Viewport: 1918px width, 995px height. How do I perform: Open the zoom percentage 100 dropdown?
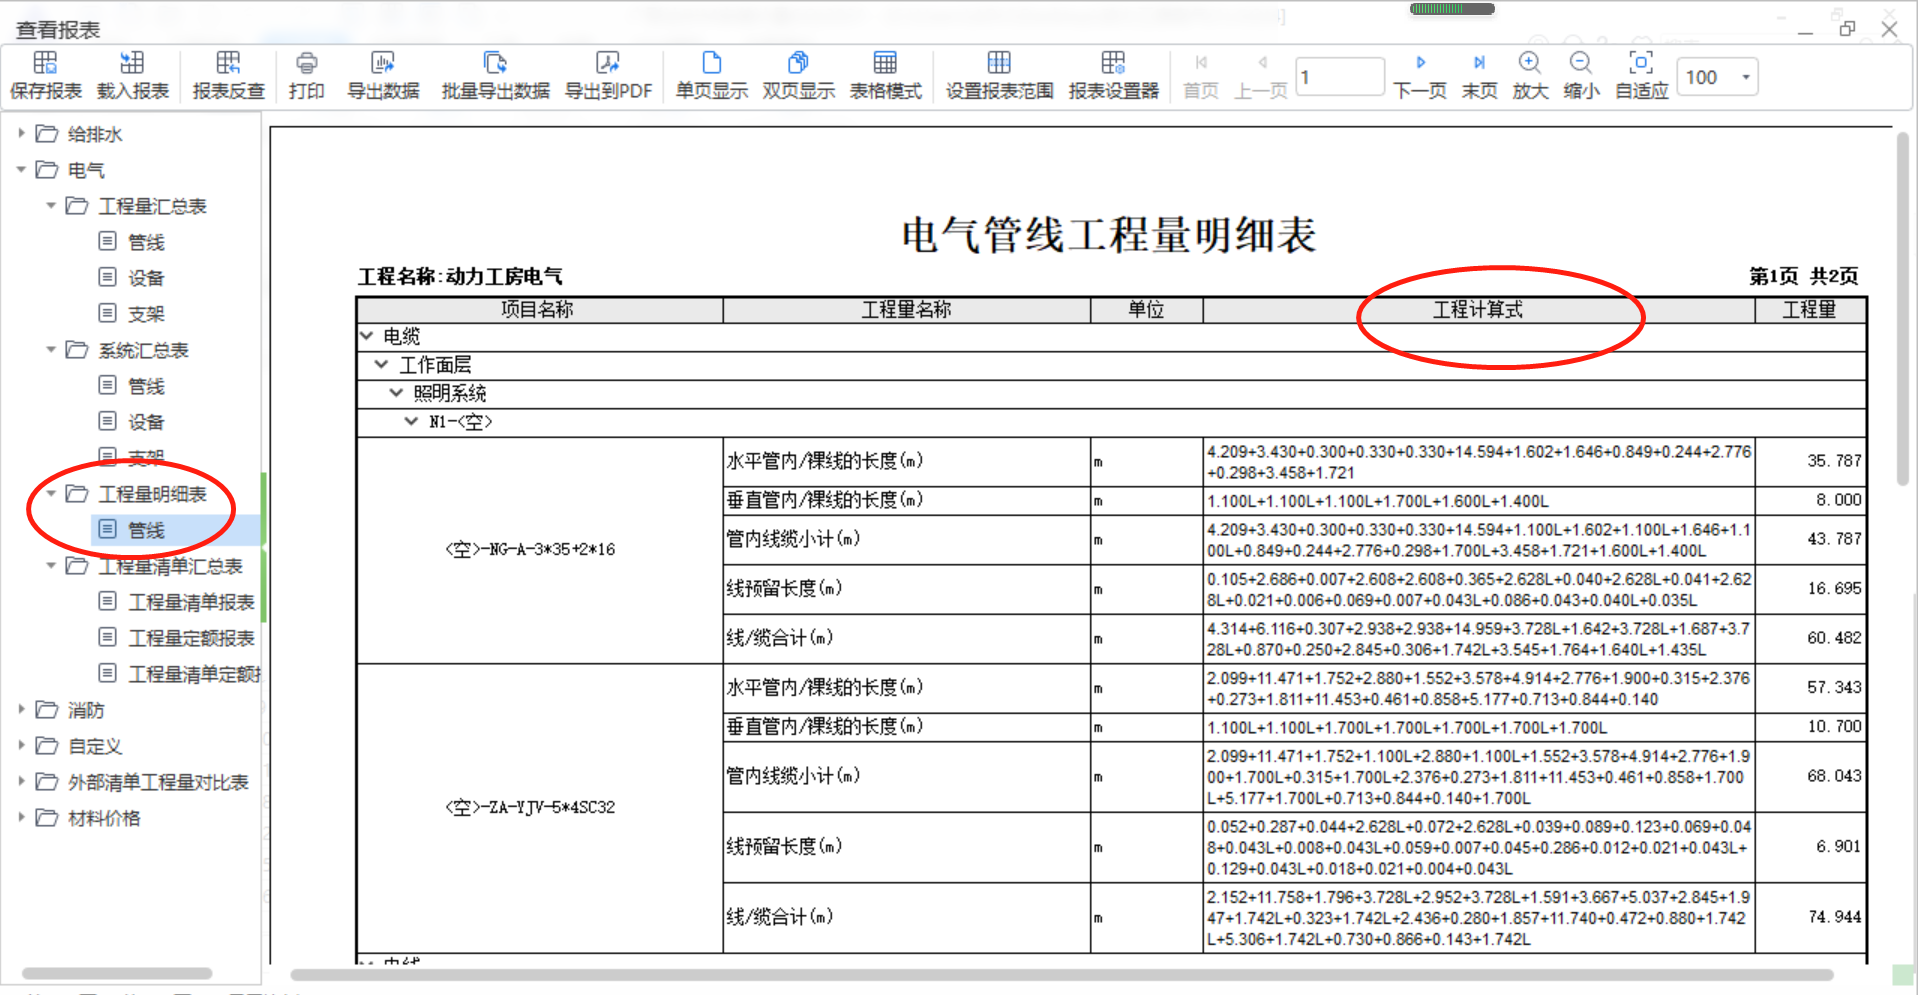pos(1746,77)
